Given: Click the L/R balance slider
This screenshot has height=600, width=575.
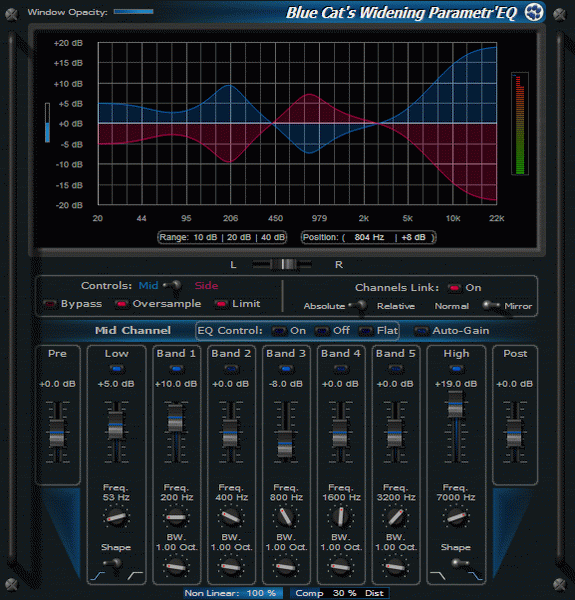Looking at the screenshot, I should click(282, 264).
